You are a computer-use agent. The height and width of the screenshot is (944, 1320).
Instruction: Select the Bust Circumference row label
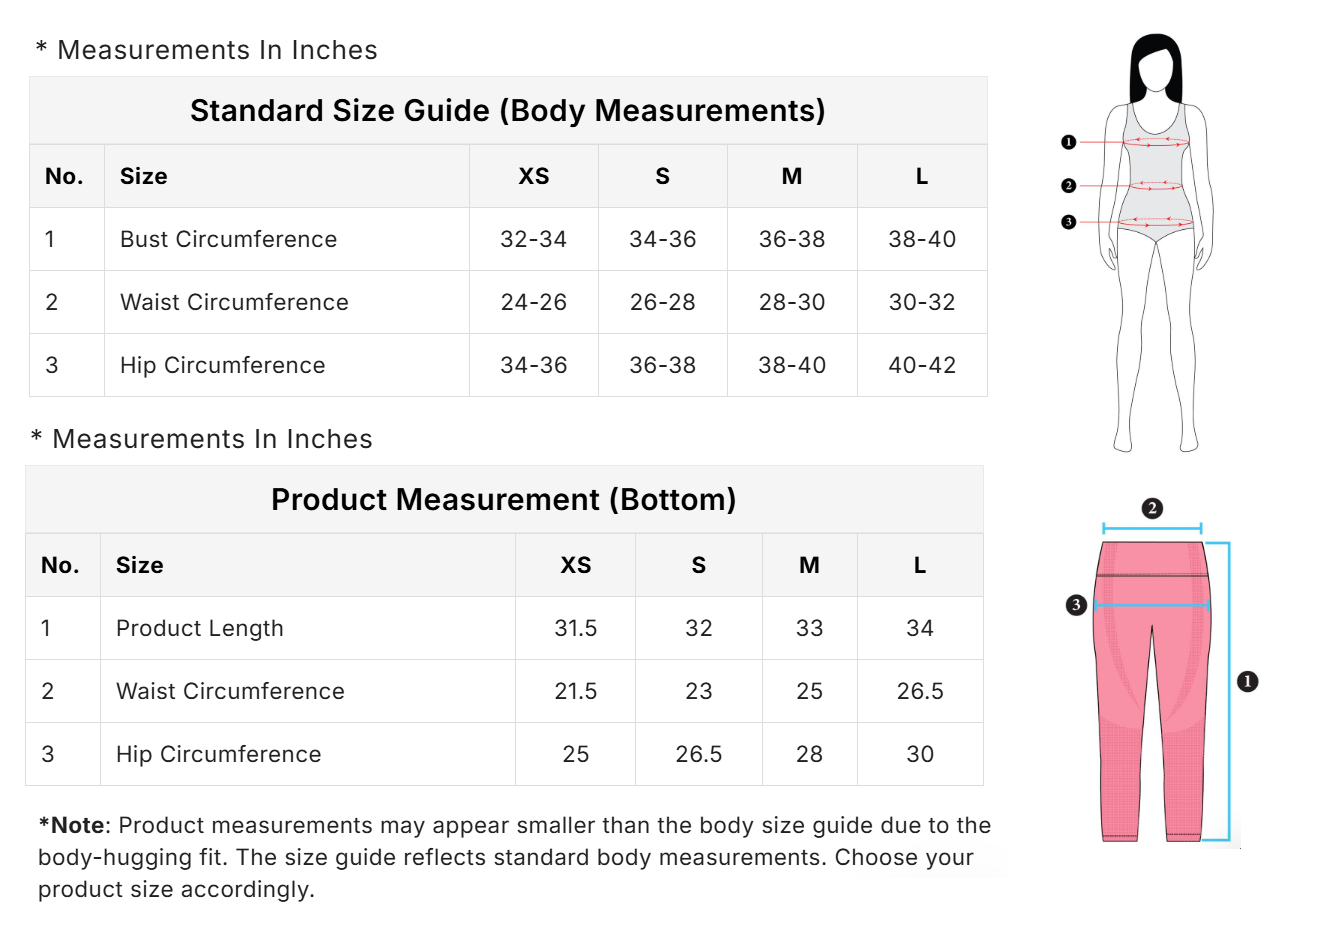pyautogui.click(x=228, y=239)
